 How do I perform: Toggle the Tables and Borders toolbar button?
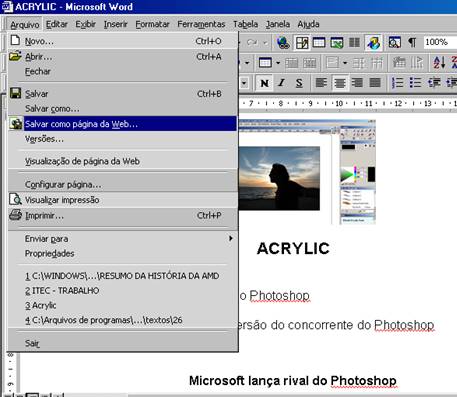tap(302, 42)
